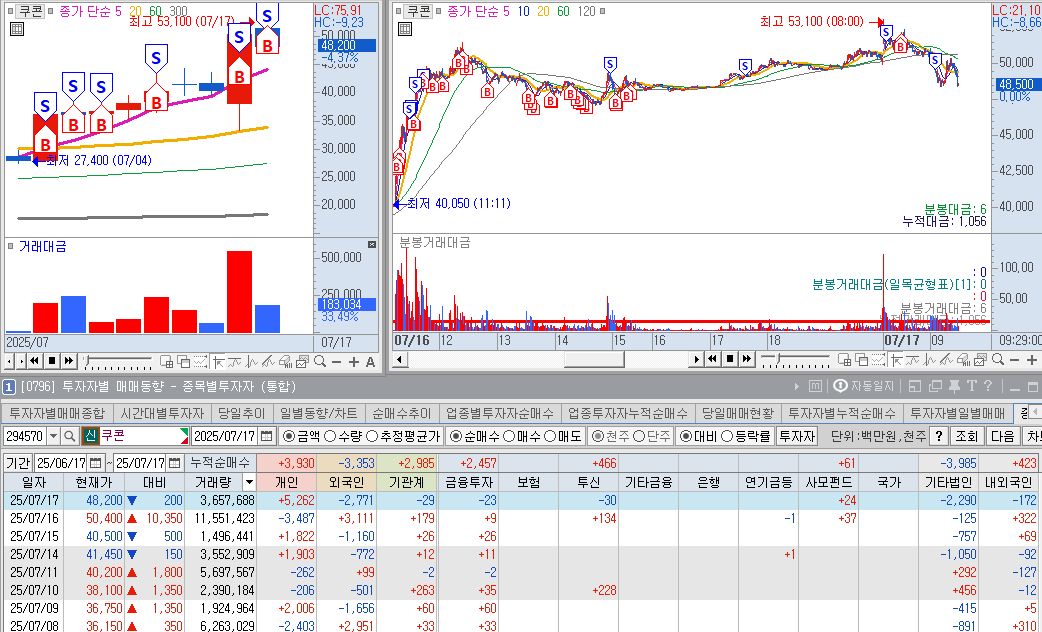Select the 매도 radio button
This screenshot has width=1042, height=632.
[x=550, y=437]
